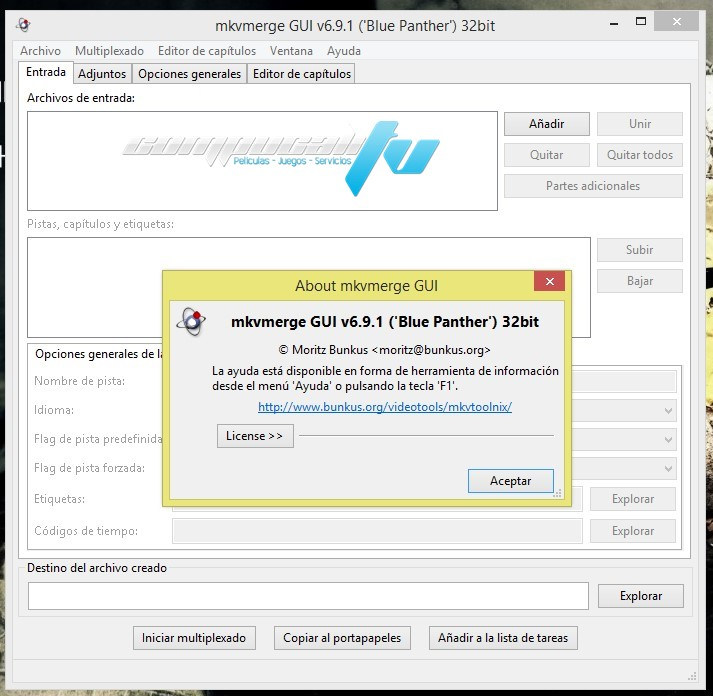The height and width of the screenshot is (696, 713).
Task: Open the Editor de capítulos menu
Action: click(207, 51)
